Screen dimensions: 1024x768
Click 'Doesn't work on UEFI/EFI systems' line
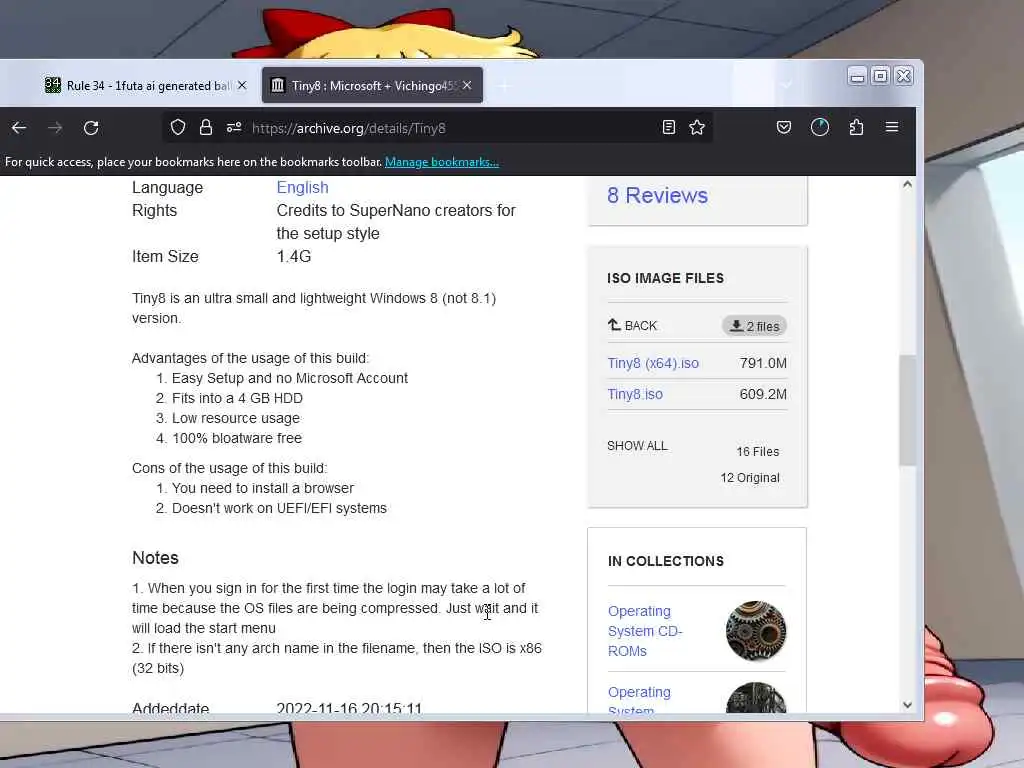coord(279,508)
